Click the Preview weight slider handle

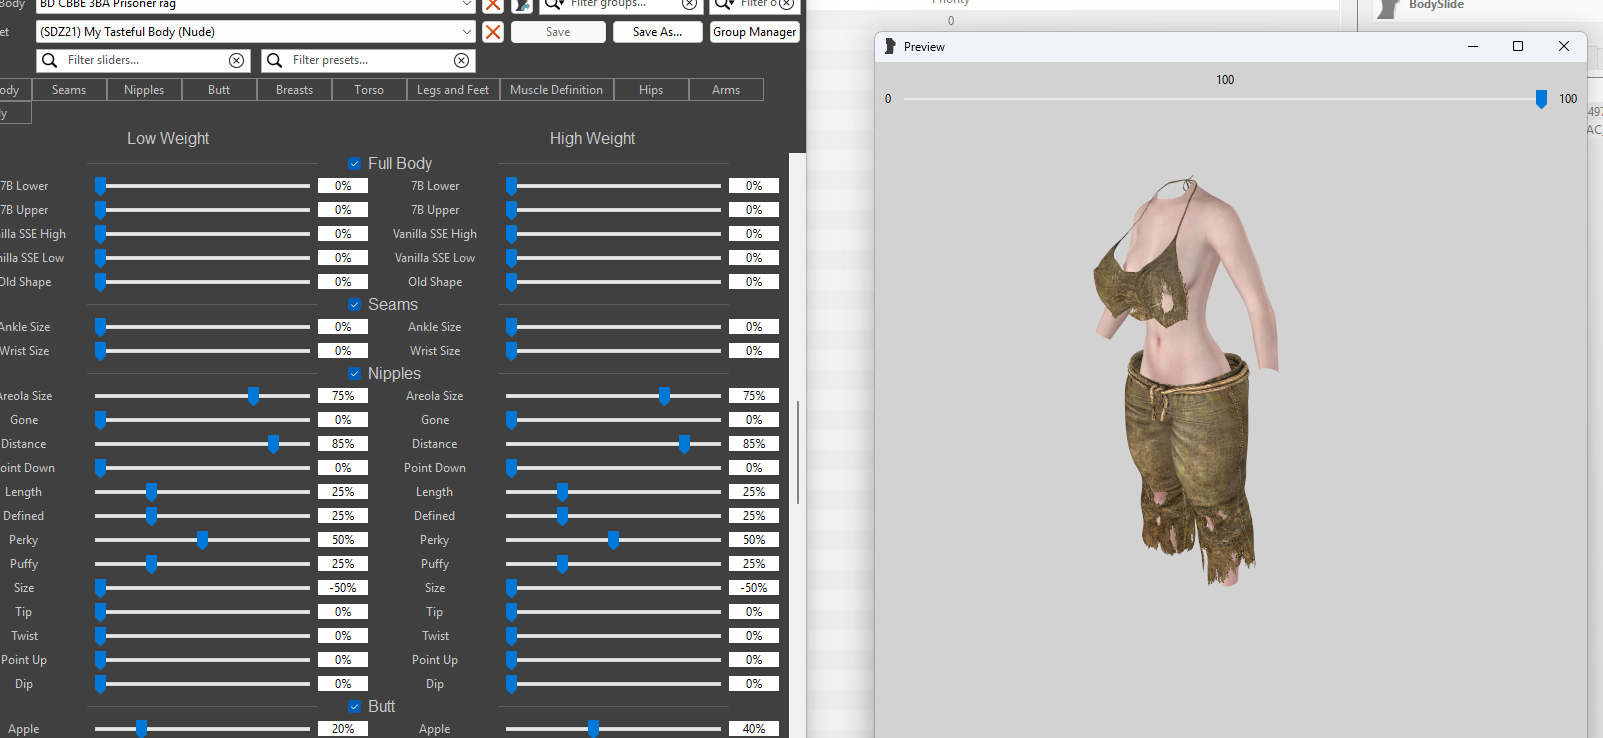[1541, 99]
